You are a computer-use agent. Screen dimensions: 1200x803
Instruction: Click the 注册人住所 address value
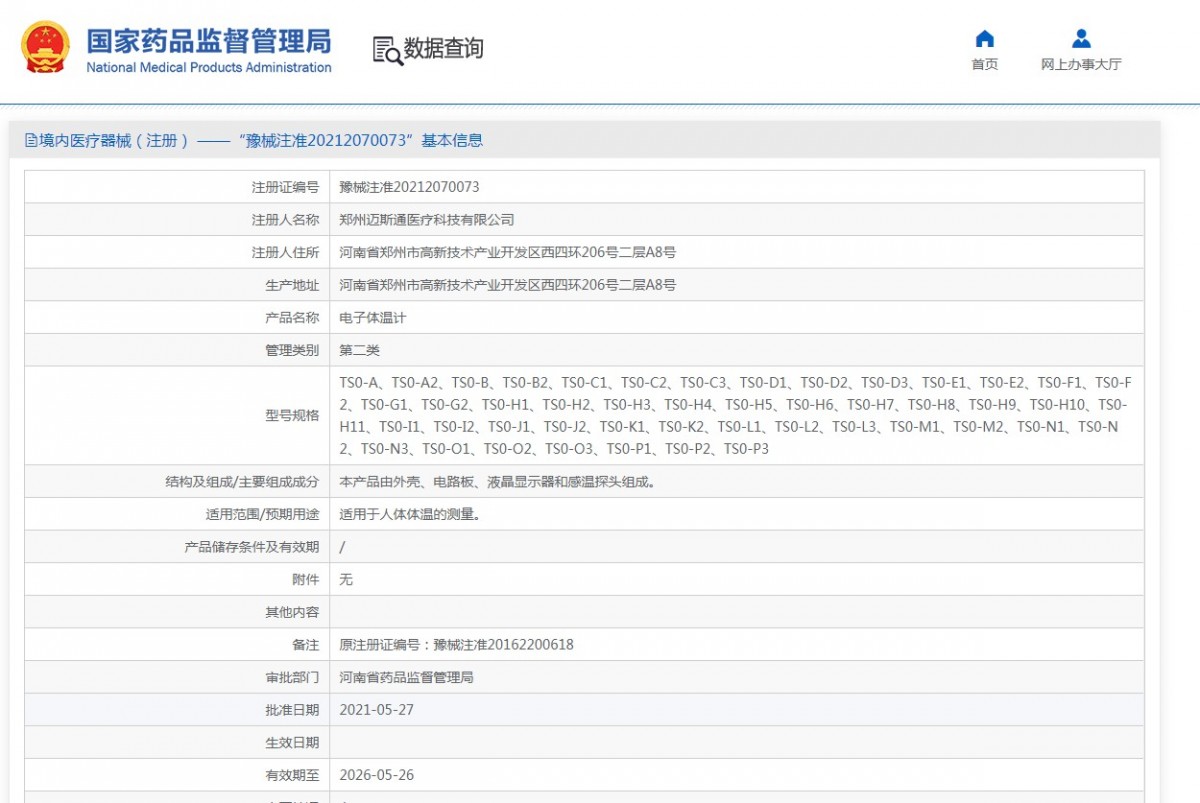click(508, 252)
